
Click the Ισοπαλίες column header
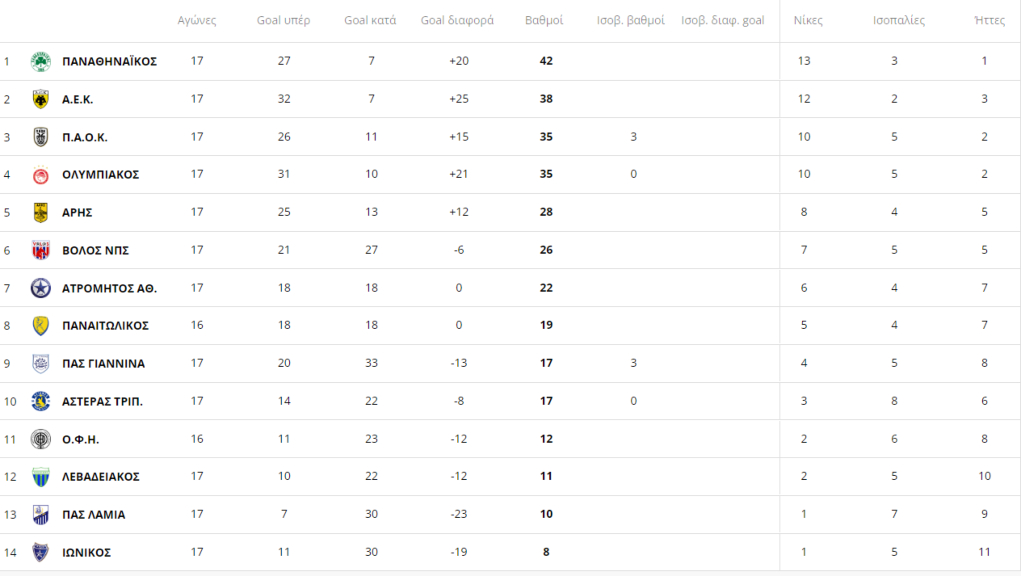point(899,20)
